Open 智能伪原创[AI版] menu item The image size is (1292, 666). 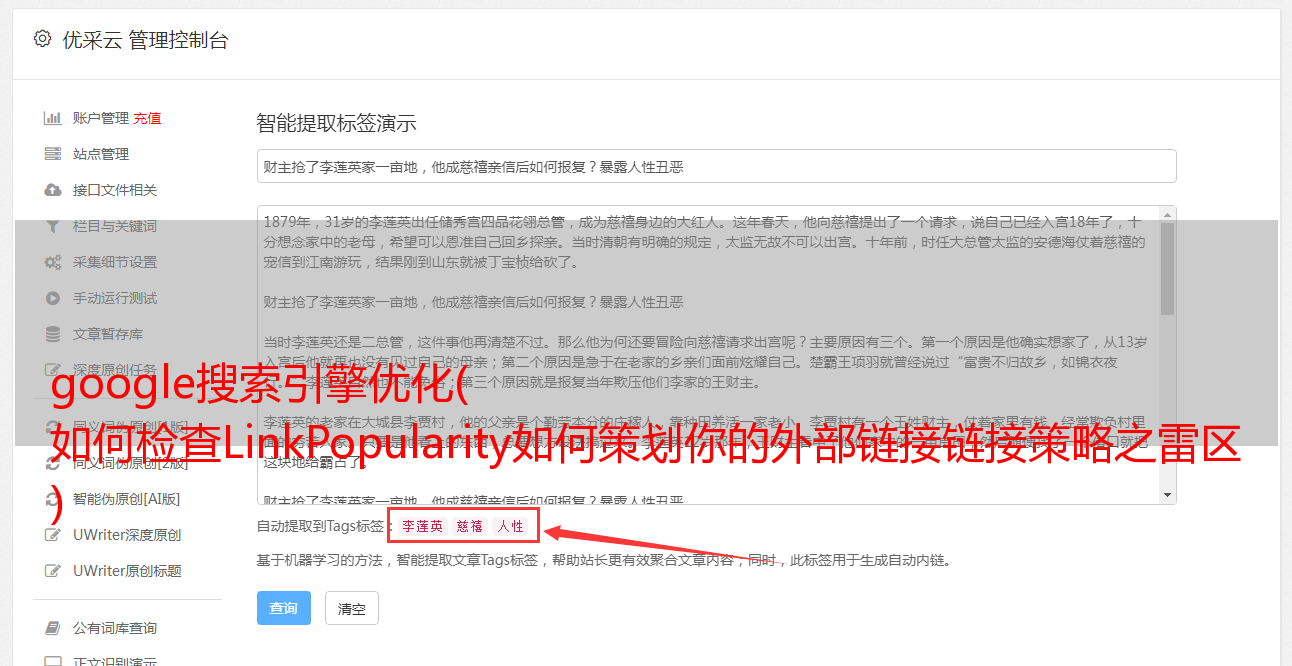(x=126, y=499)
